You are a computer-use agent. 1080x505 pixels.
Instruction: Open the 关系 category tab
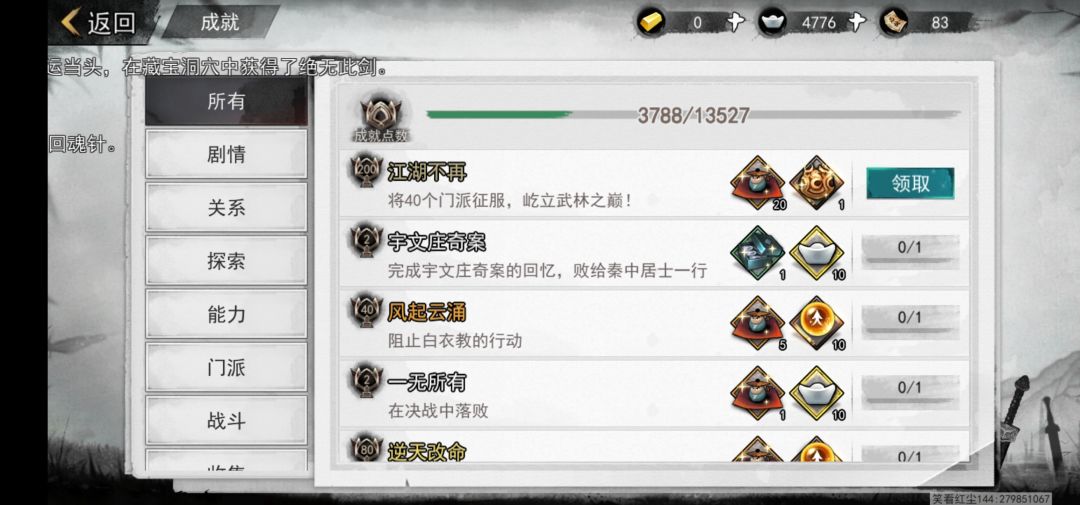pyautogui.click(x=226, y=207)
